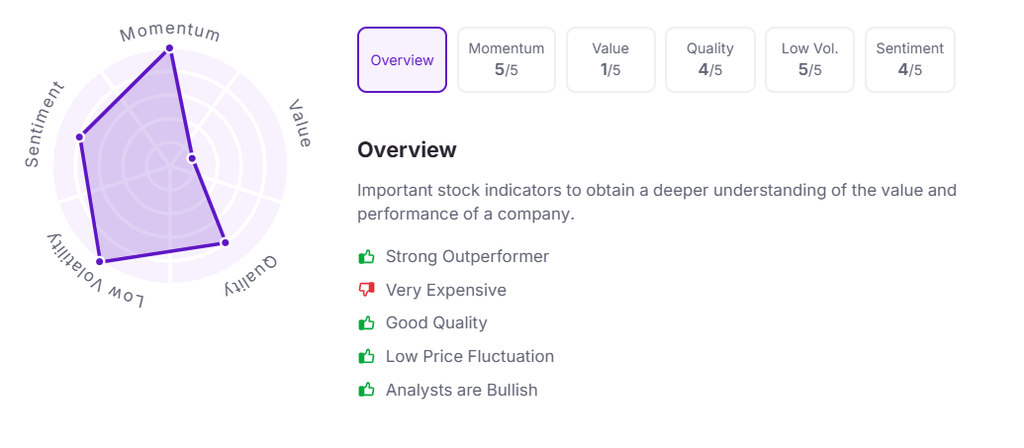Click thumbs-up icon beside Low Price Fluctuation
Viewport: 1024px width, 448px height.
366,357
